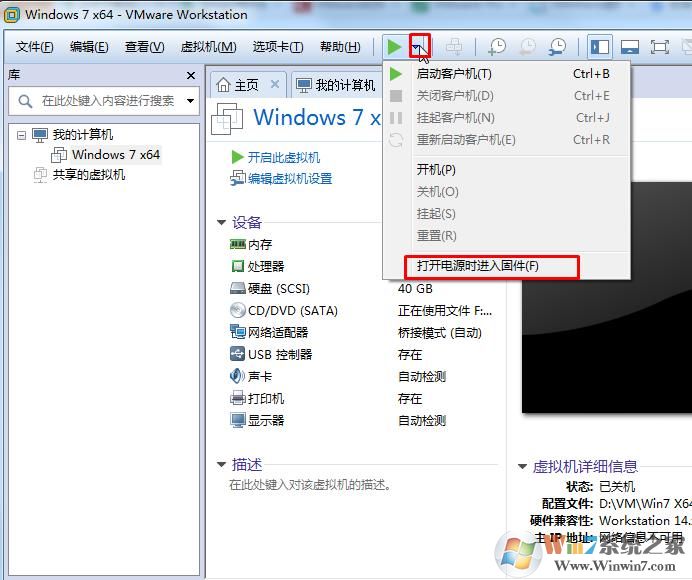The image size is (692, 580).
Task: Close the 库 library panel
Action: click(191, 75)
